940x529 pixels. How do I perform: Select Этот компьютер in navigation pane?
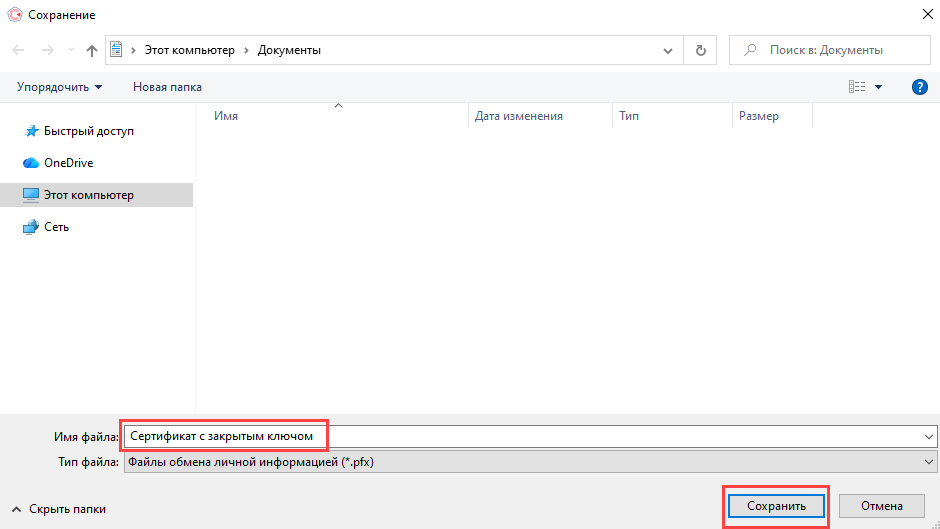pos(88,195)
